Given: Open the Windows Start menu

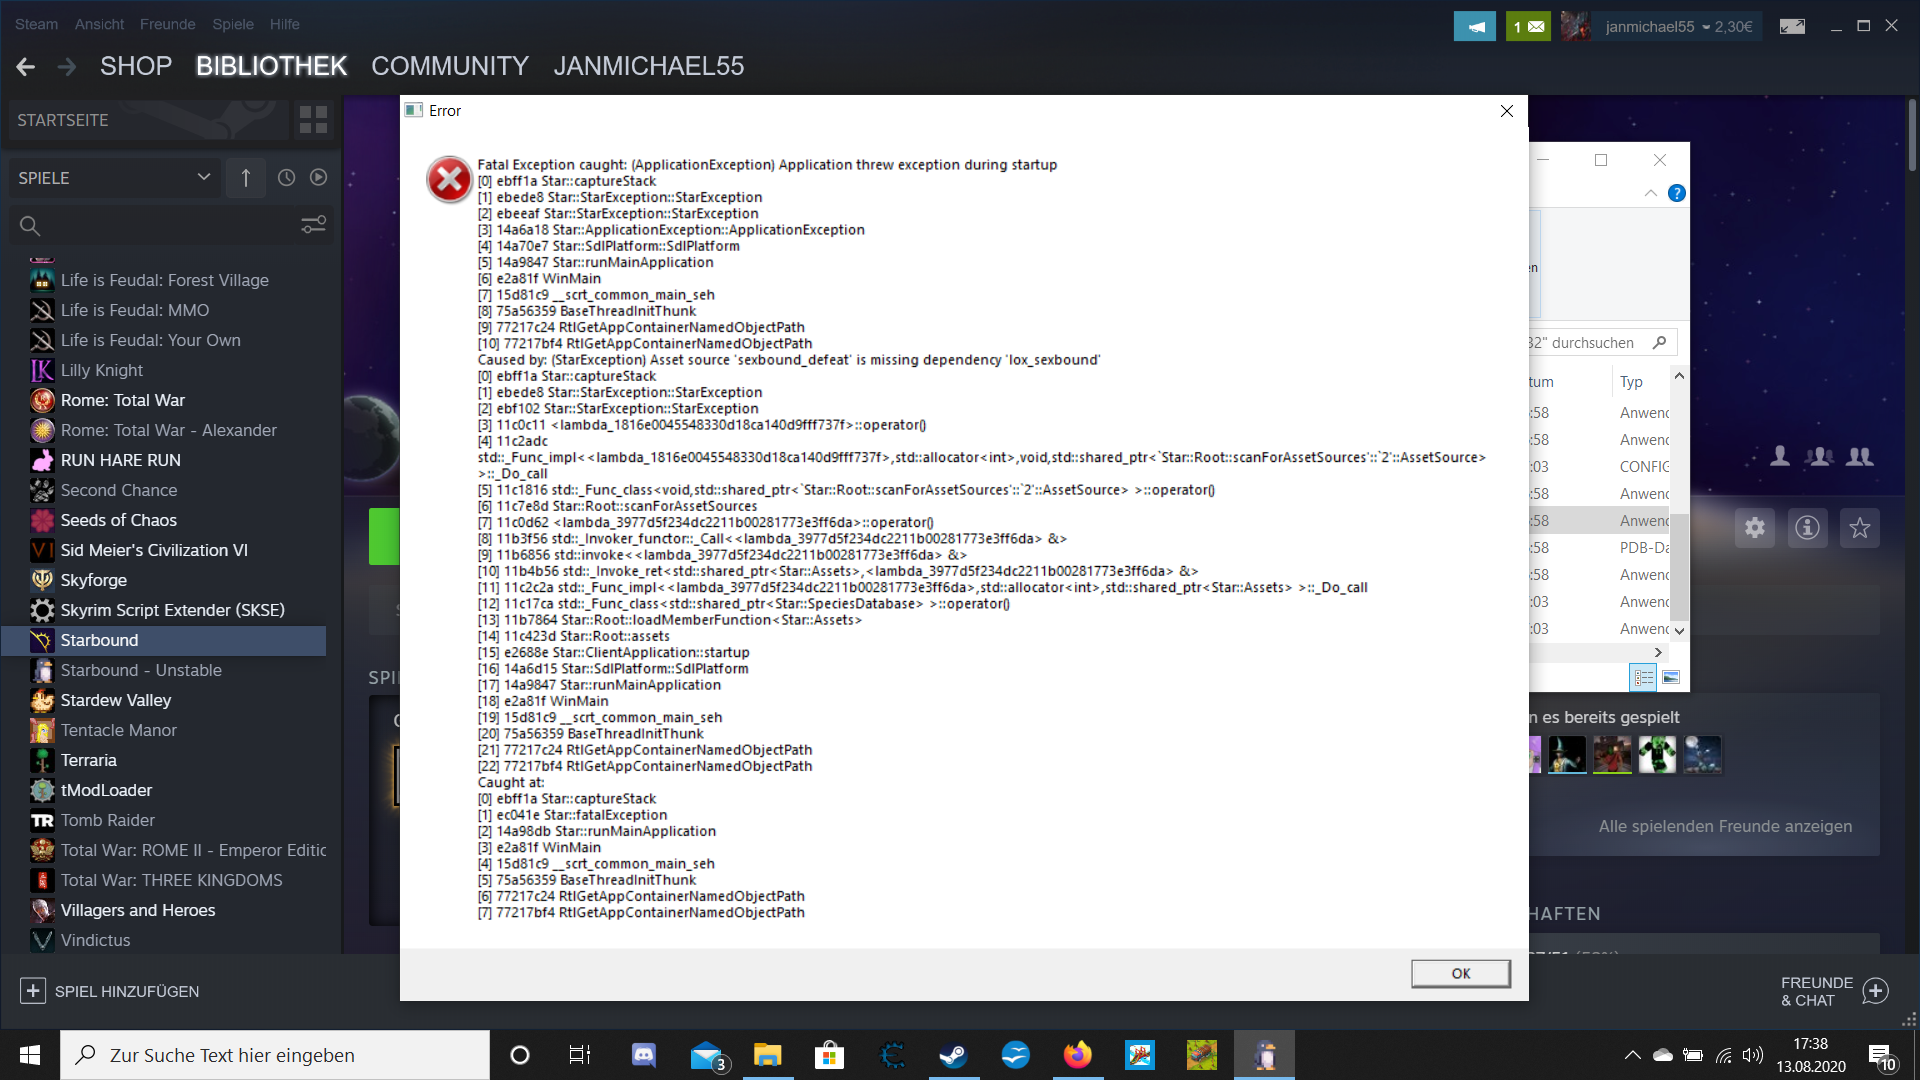Looking at the screenshot, I should tap(29, 1055).
